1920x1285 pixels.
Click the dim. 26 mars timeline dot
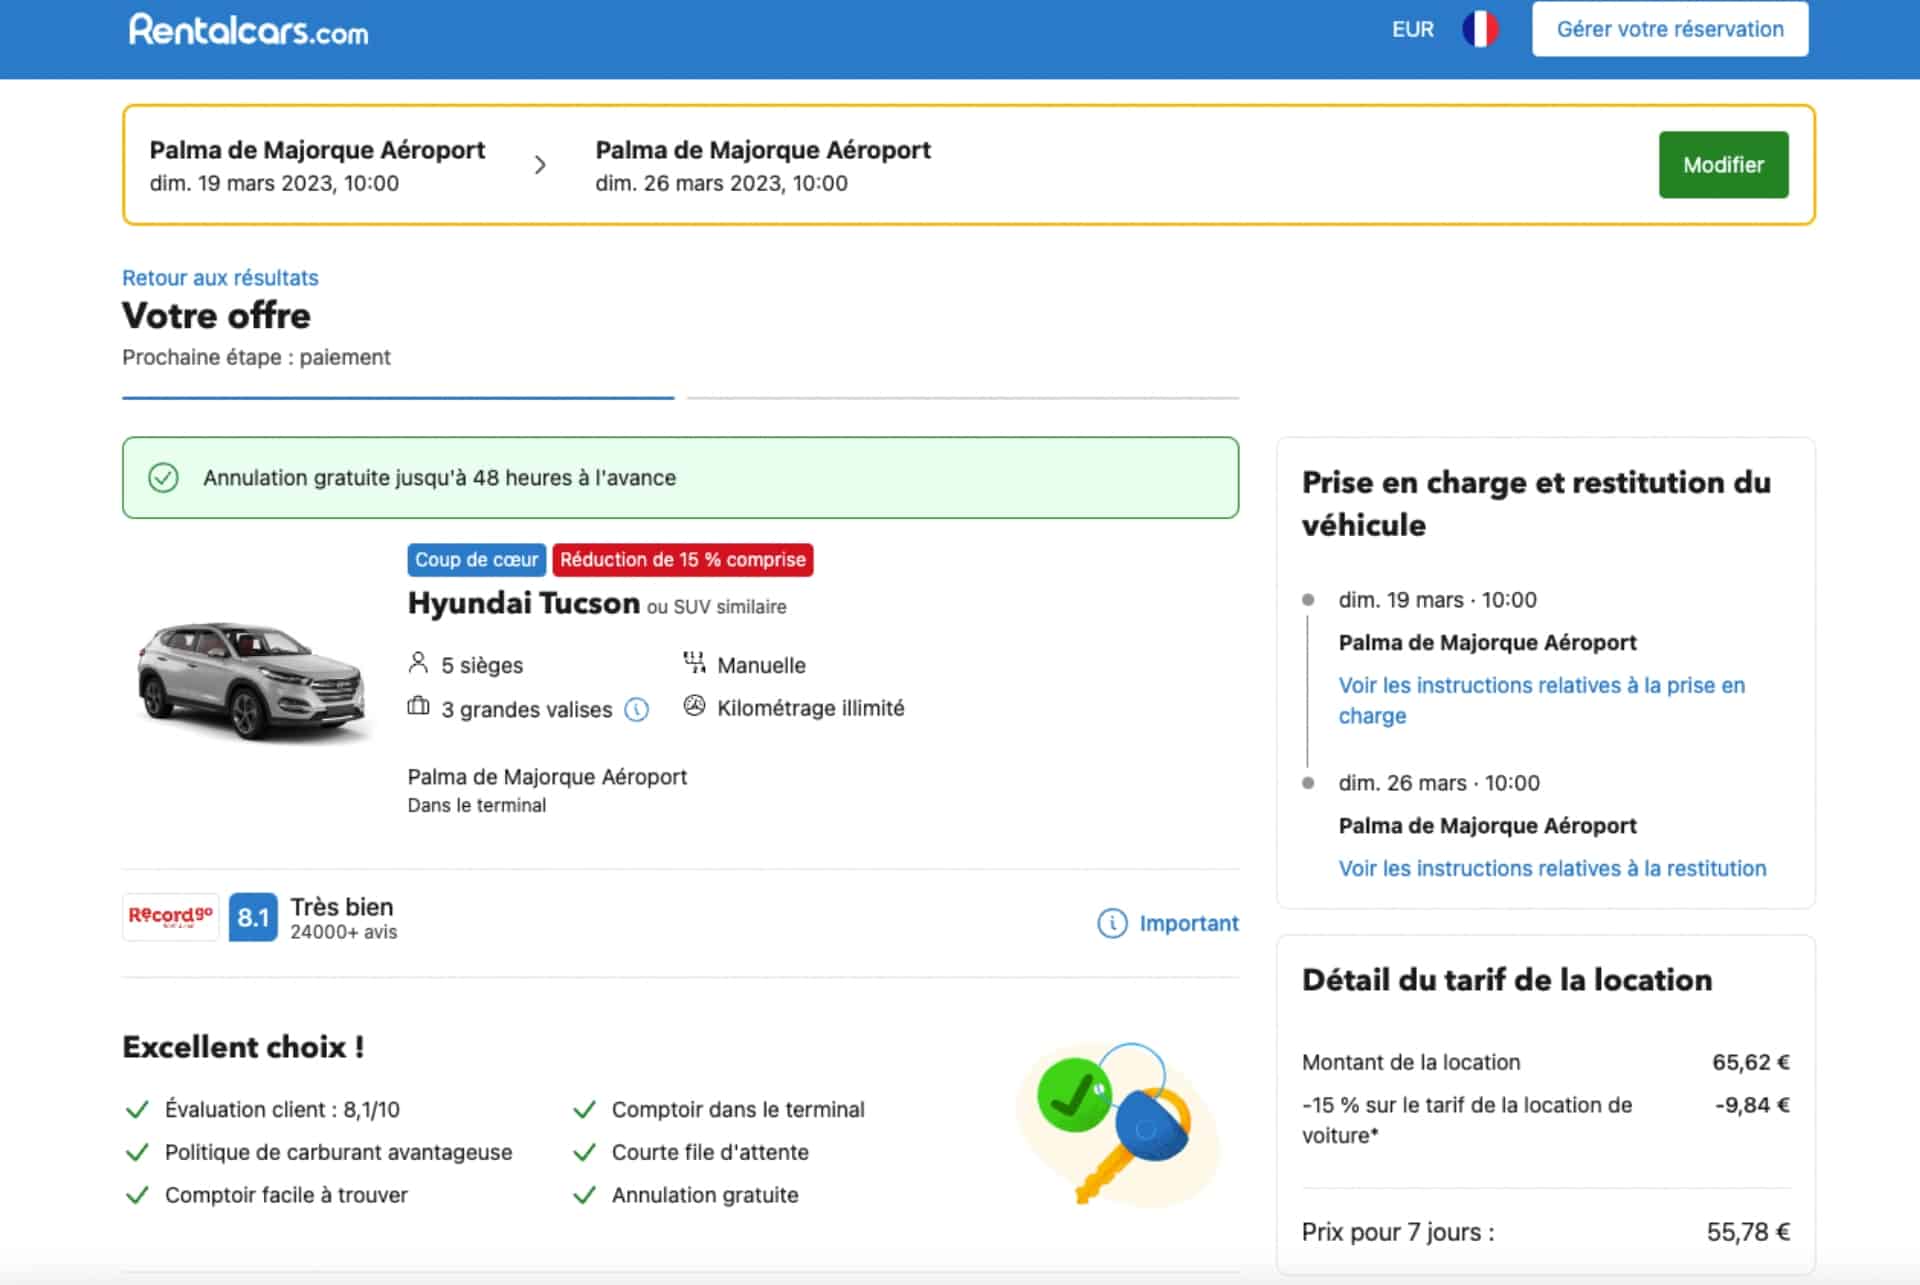(1308, 783)
